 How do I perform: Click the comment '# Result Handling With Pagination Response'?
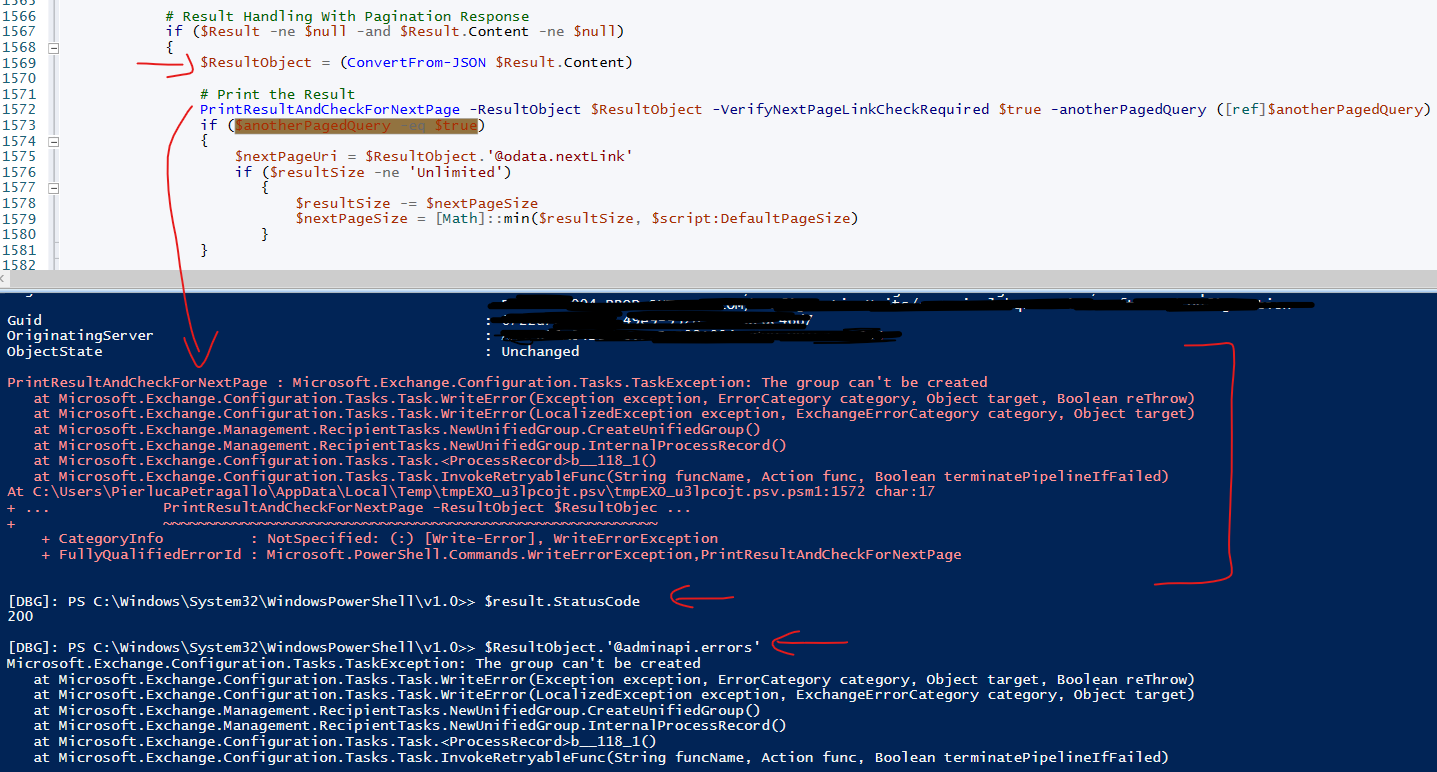(x=348, y=16)
